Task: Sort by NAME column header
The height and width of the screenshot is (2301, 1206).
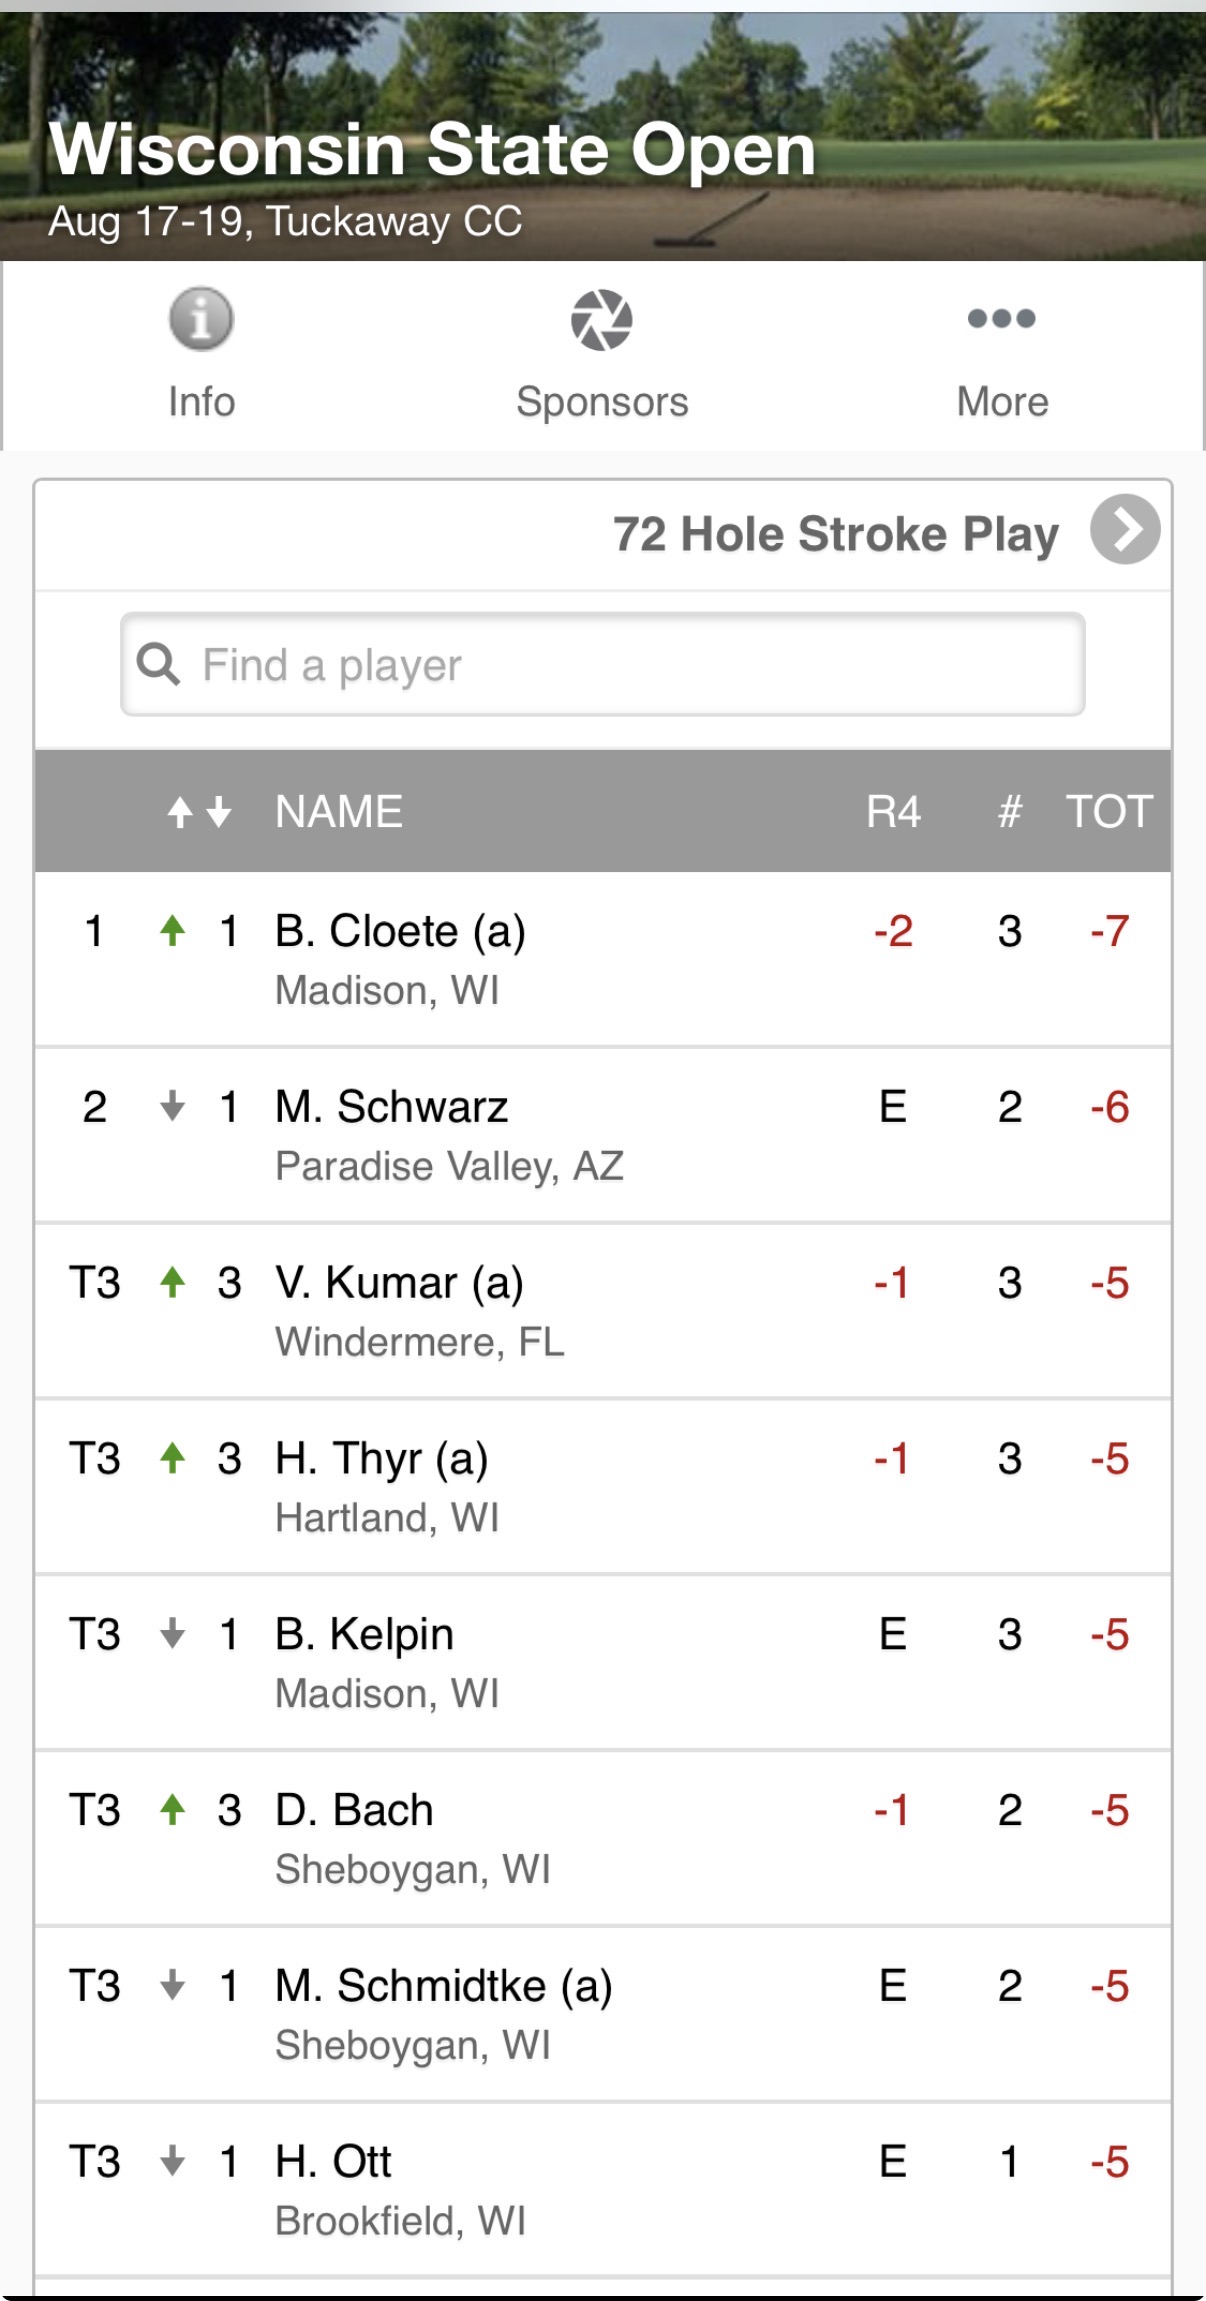Action: (x=339, y=811)
